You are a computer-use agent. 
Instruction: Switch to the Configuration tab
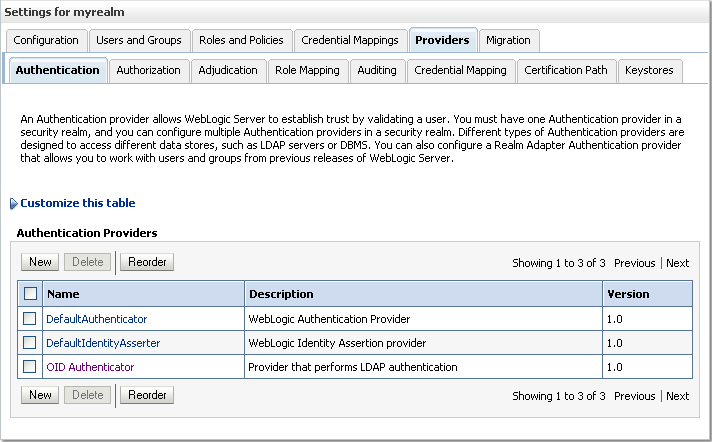tap(46, 40)
